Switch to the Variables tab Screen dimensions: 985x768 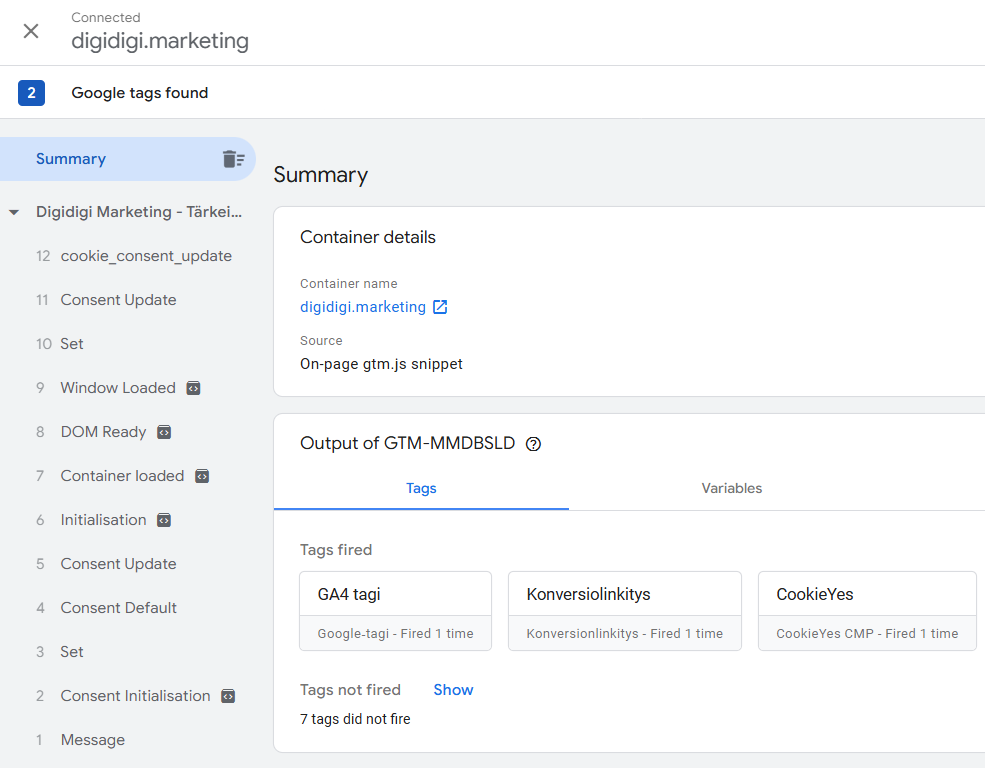pos(731,488)
